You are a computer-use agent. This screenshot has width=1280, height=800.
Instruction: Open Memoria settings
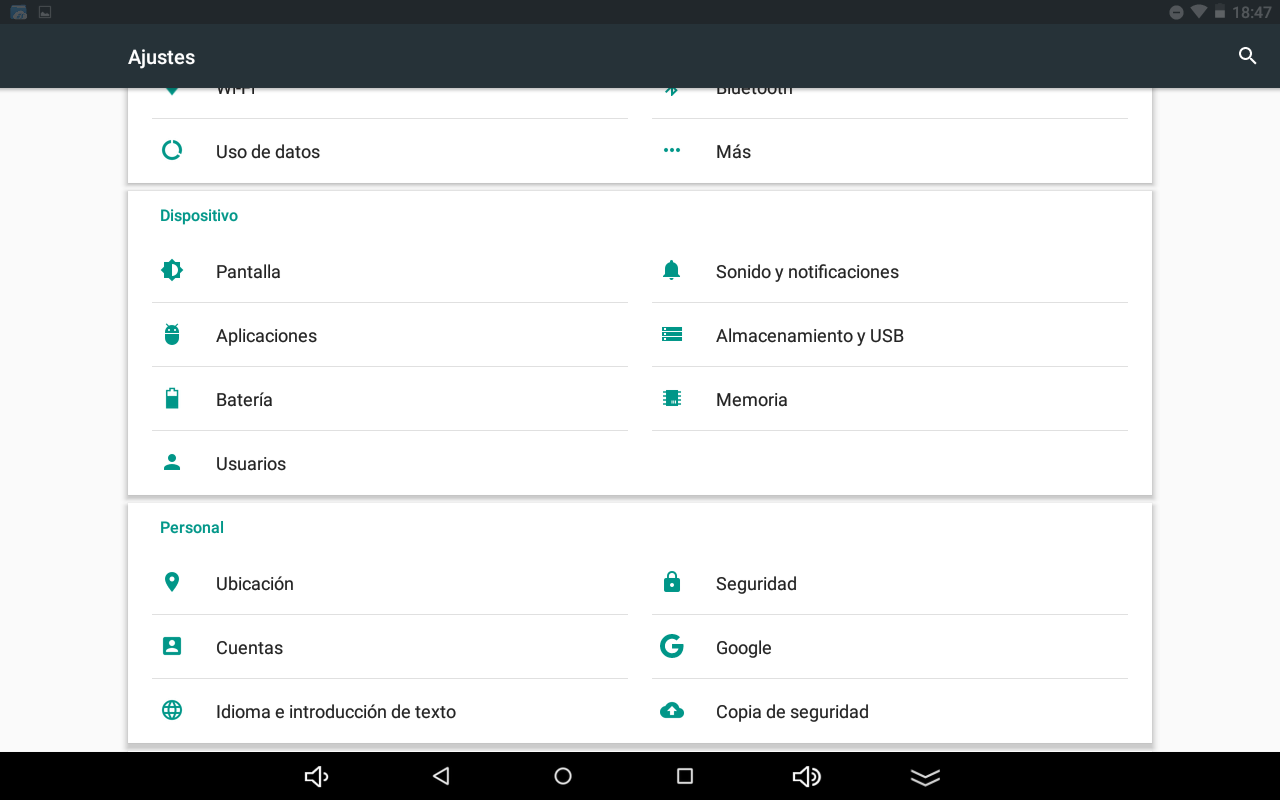[890, 399]
